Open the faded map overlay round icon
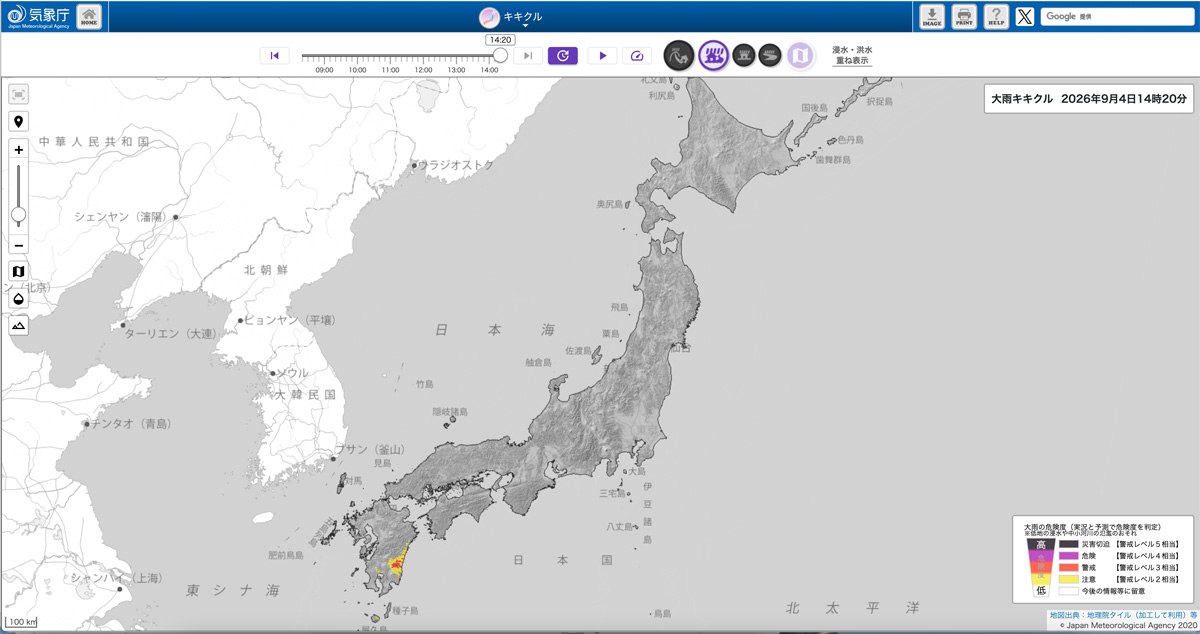The image size is (1200, 634). [x=801, y=55]
